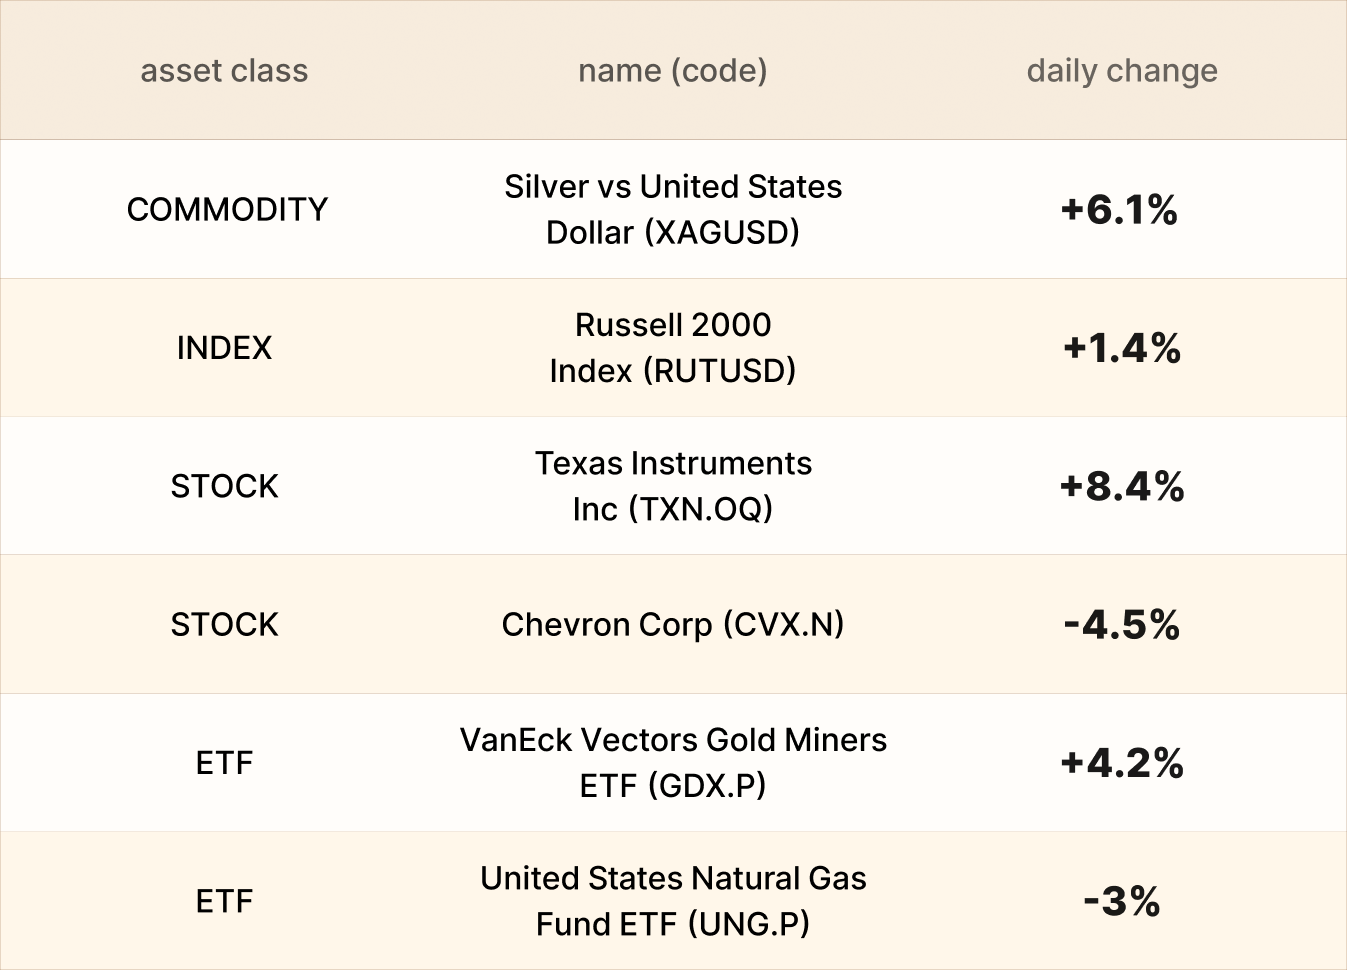Click the asset class column header
Image resolution: width=1347 pixels, height=970 pixels.
(x=224, y=71)
